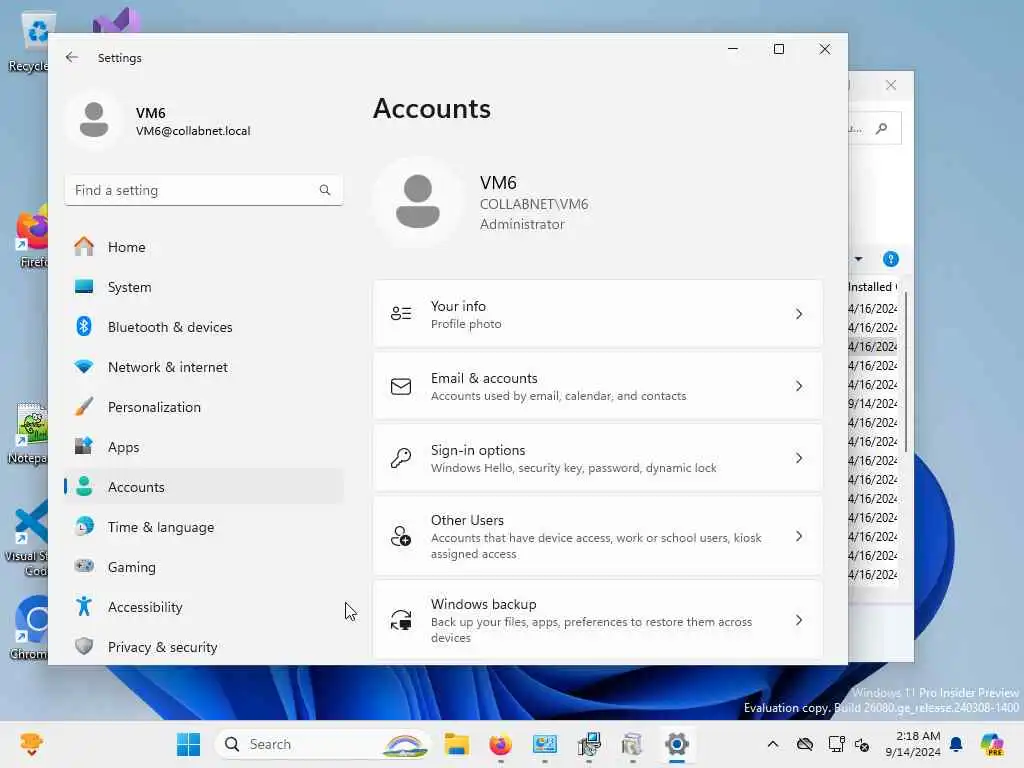Image resolution: width=1024 pixels, height=768 pixels.
Task: Select the 9/14/2024 row in background window
Action: pos(872,404)
